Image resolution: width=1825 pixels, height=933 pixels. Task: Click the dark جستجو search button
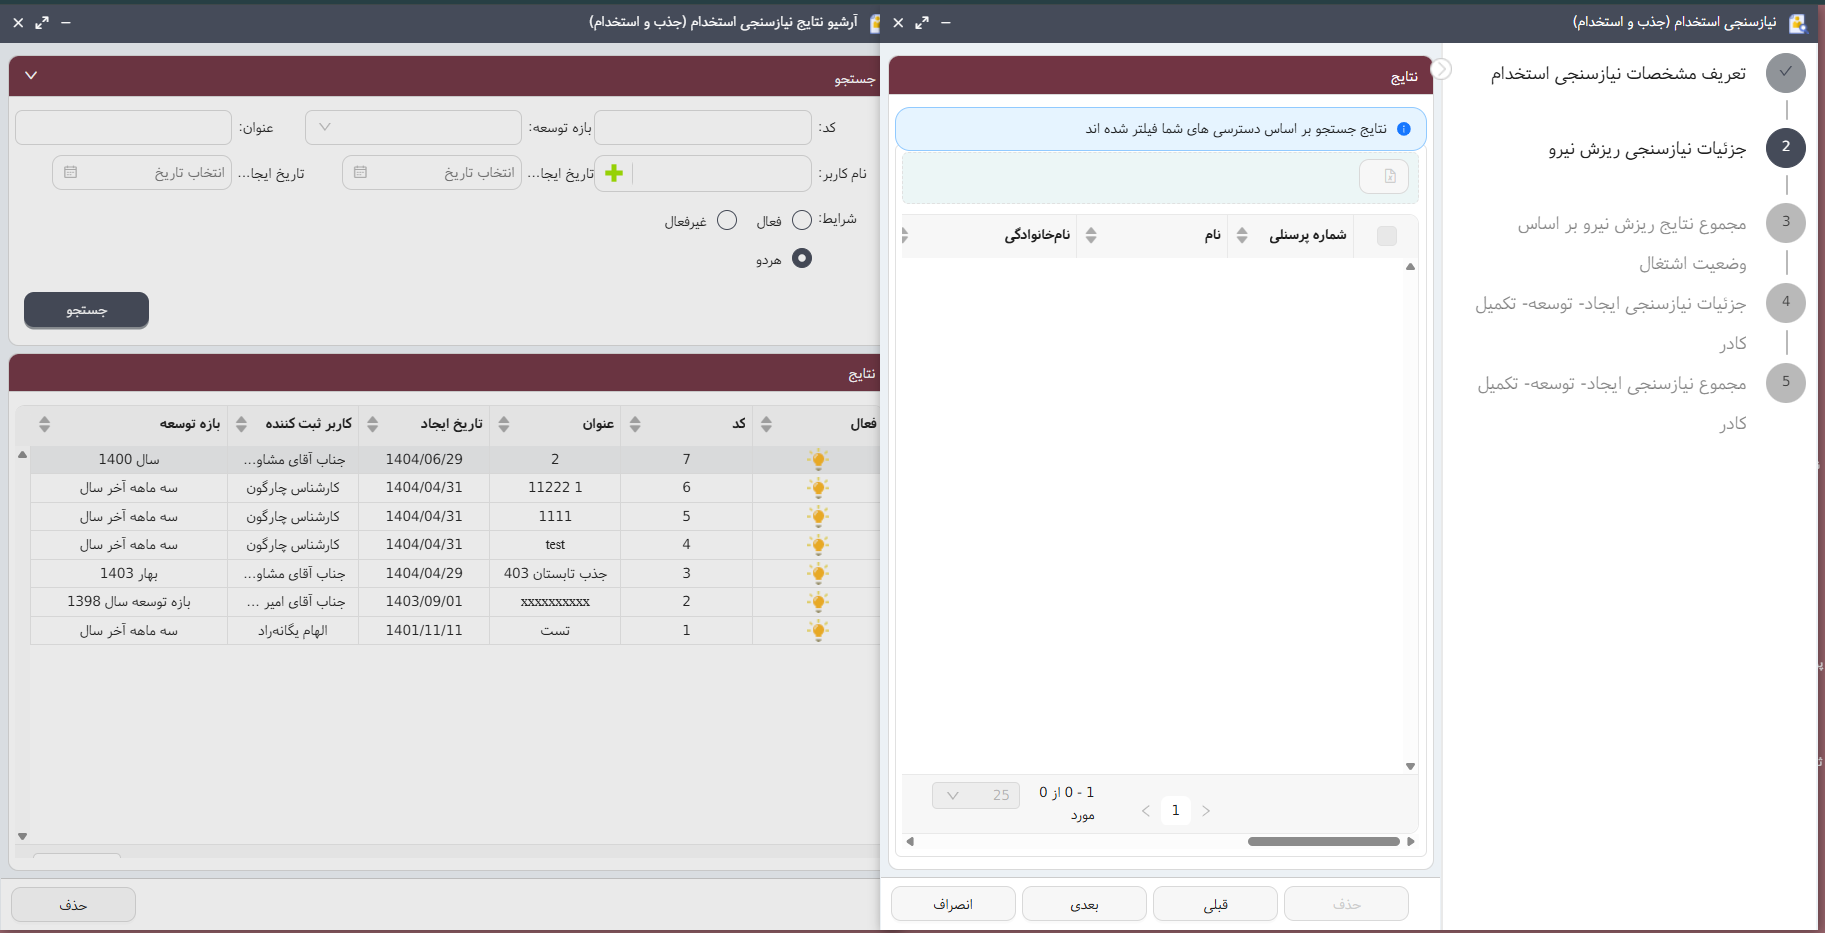tap(86, 310)
